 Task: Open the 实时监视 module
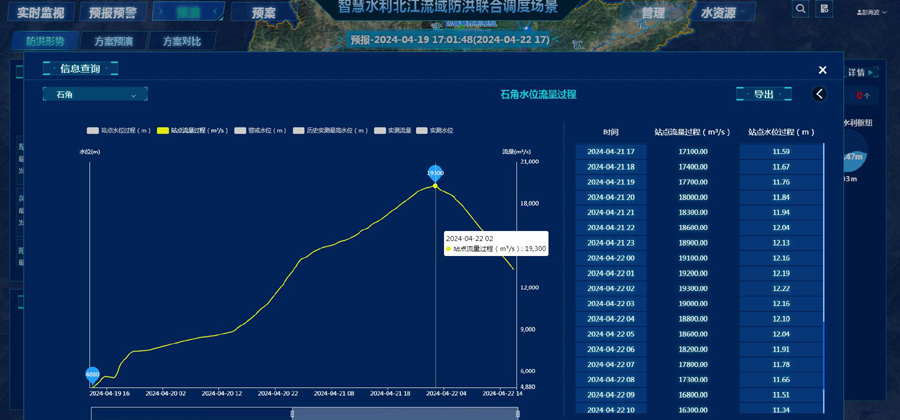(x=40, y=13)
